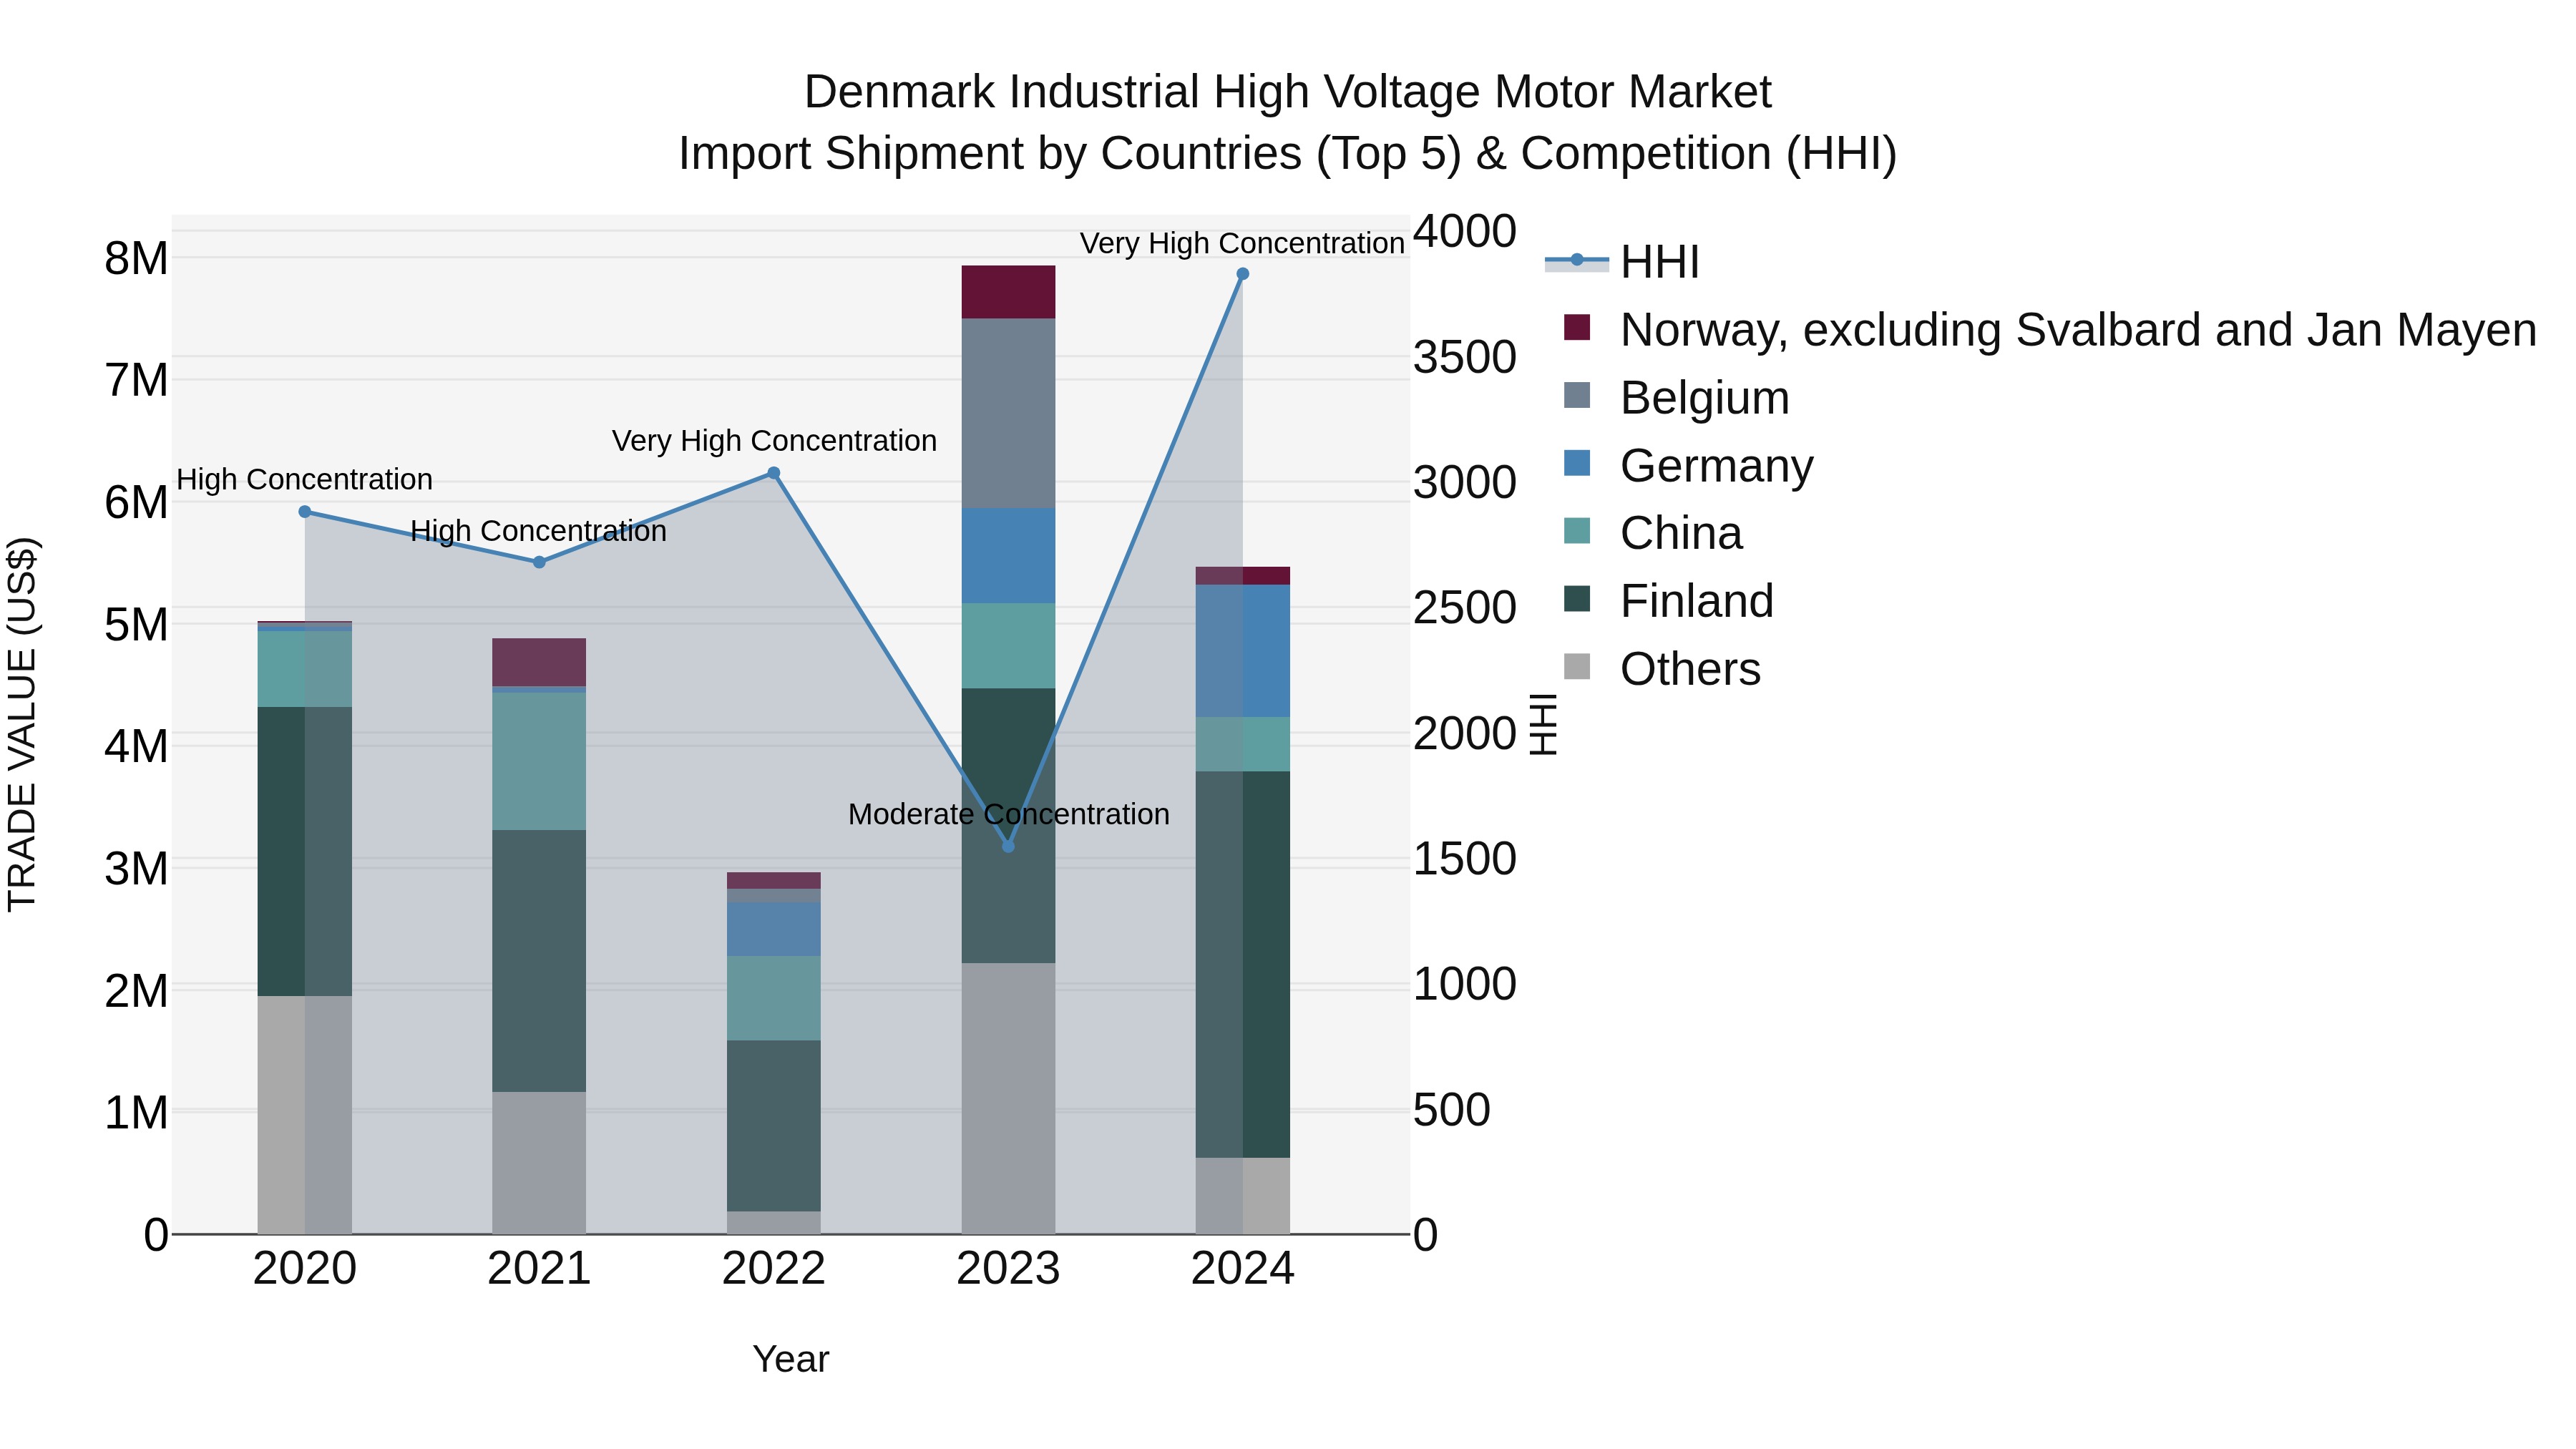Click the 8M y-axis tick label
2576x1449 pixels.
tap(137, 259)
